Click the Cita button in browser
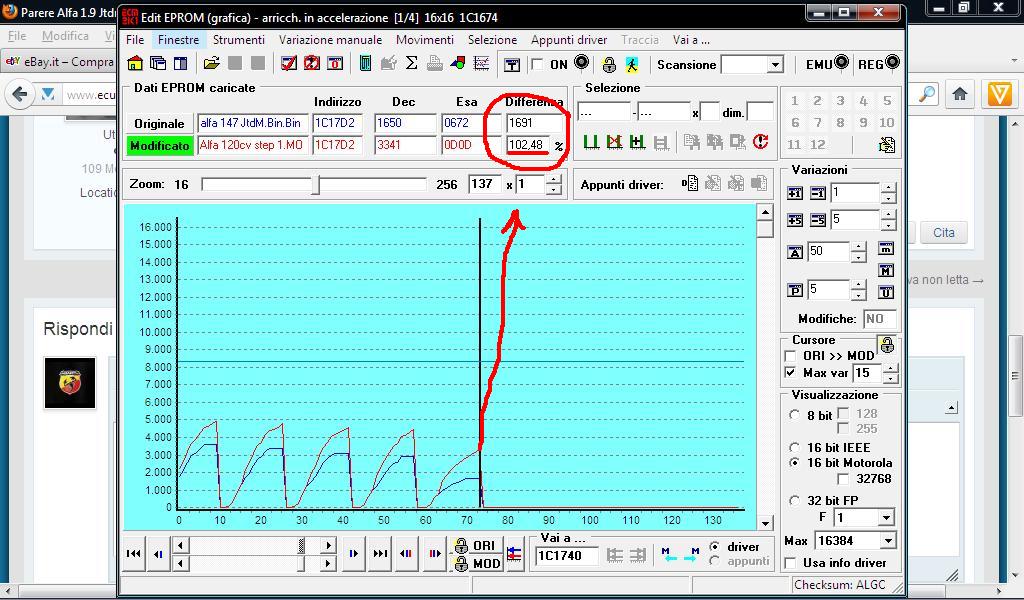1024x600 pixels. [x=943, y=232]
